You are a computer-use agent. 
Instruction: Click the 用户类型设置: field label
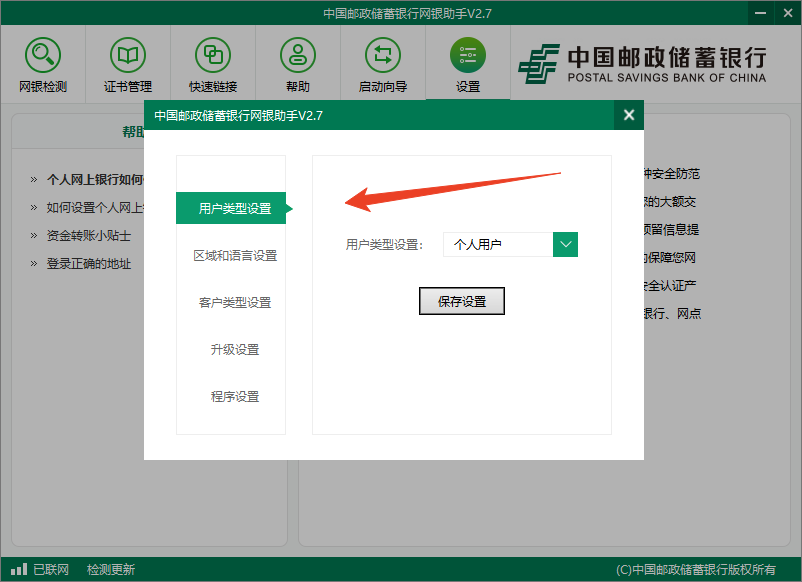click(x=384, y=245)
